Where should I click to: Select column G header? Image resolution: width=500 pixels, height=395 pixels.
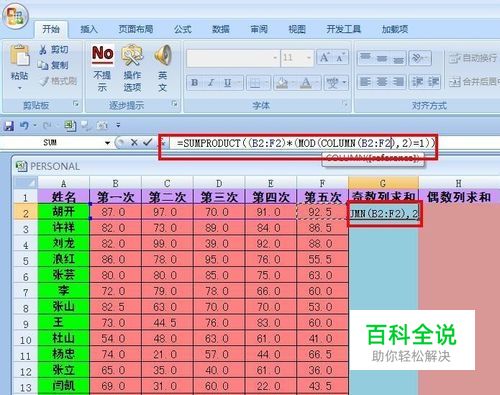click(x=383, y=183)
